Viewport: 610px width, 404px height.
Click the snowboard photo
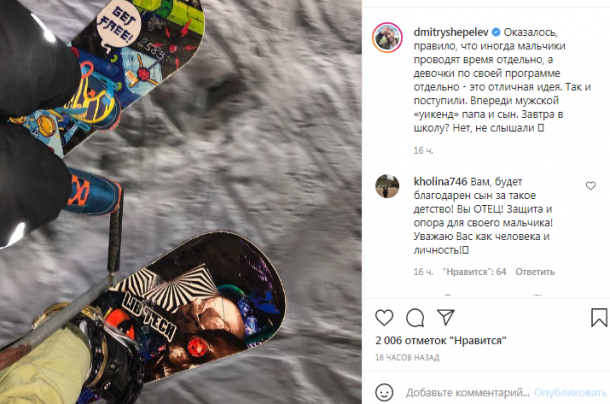181,202
